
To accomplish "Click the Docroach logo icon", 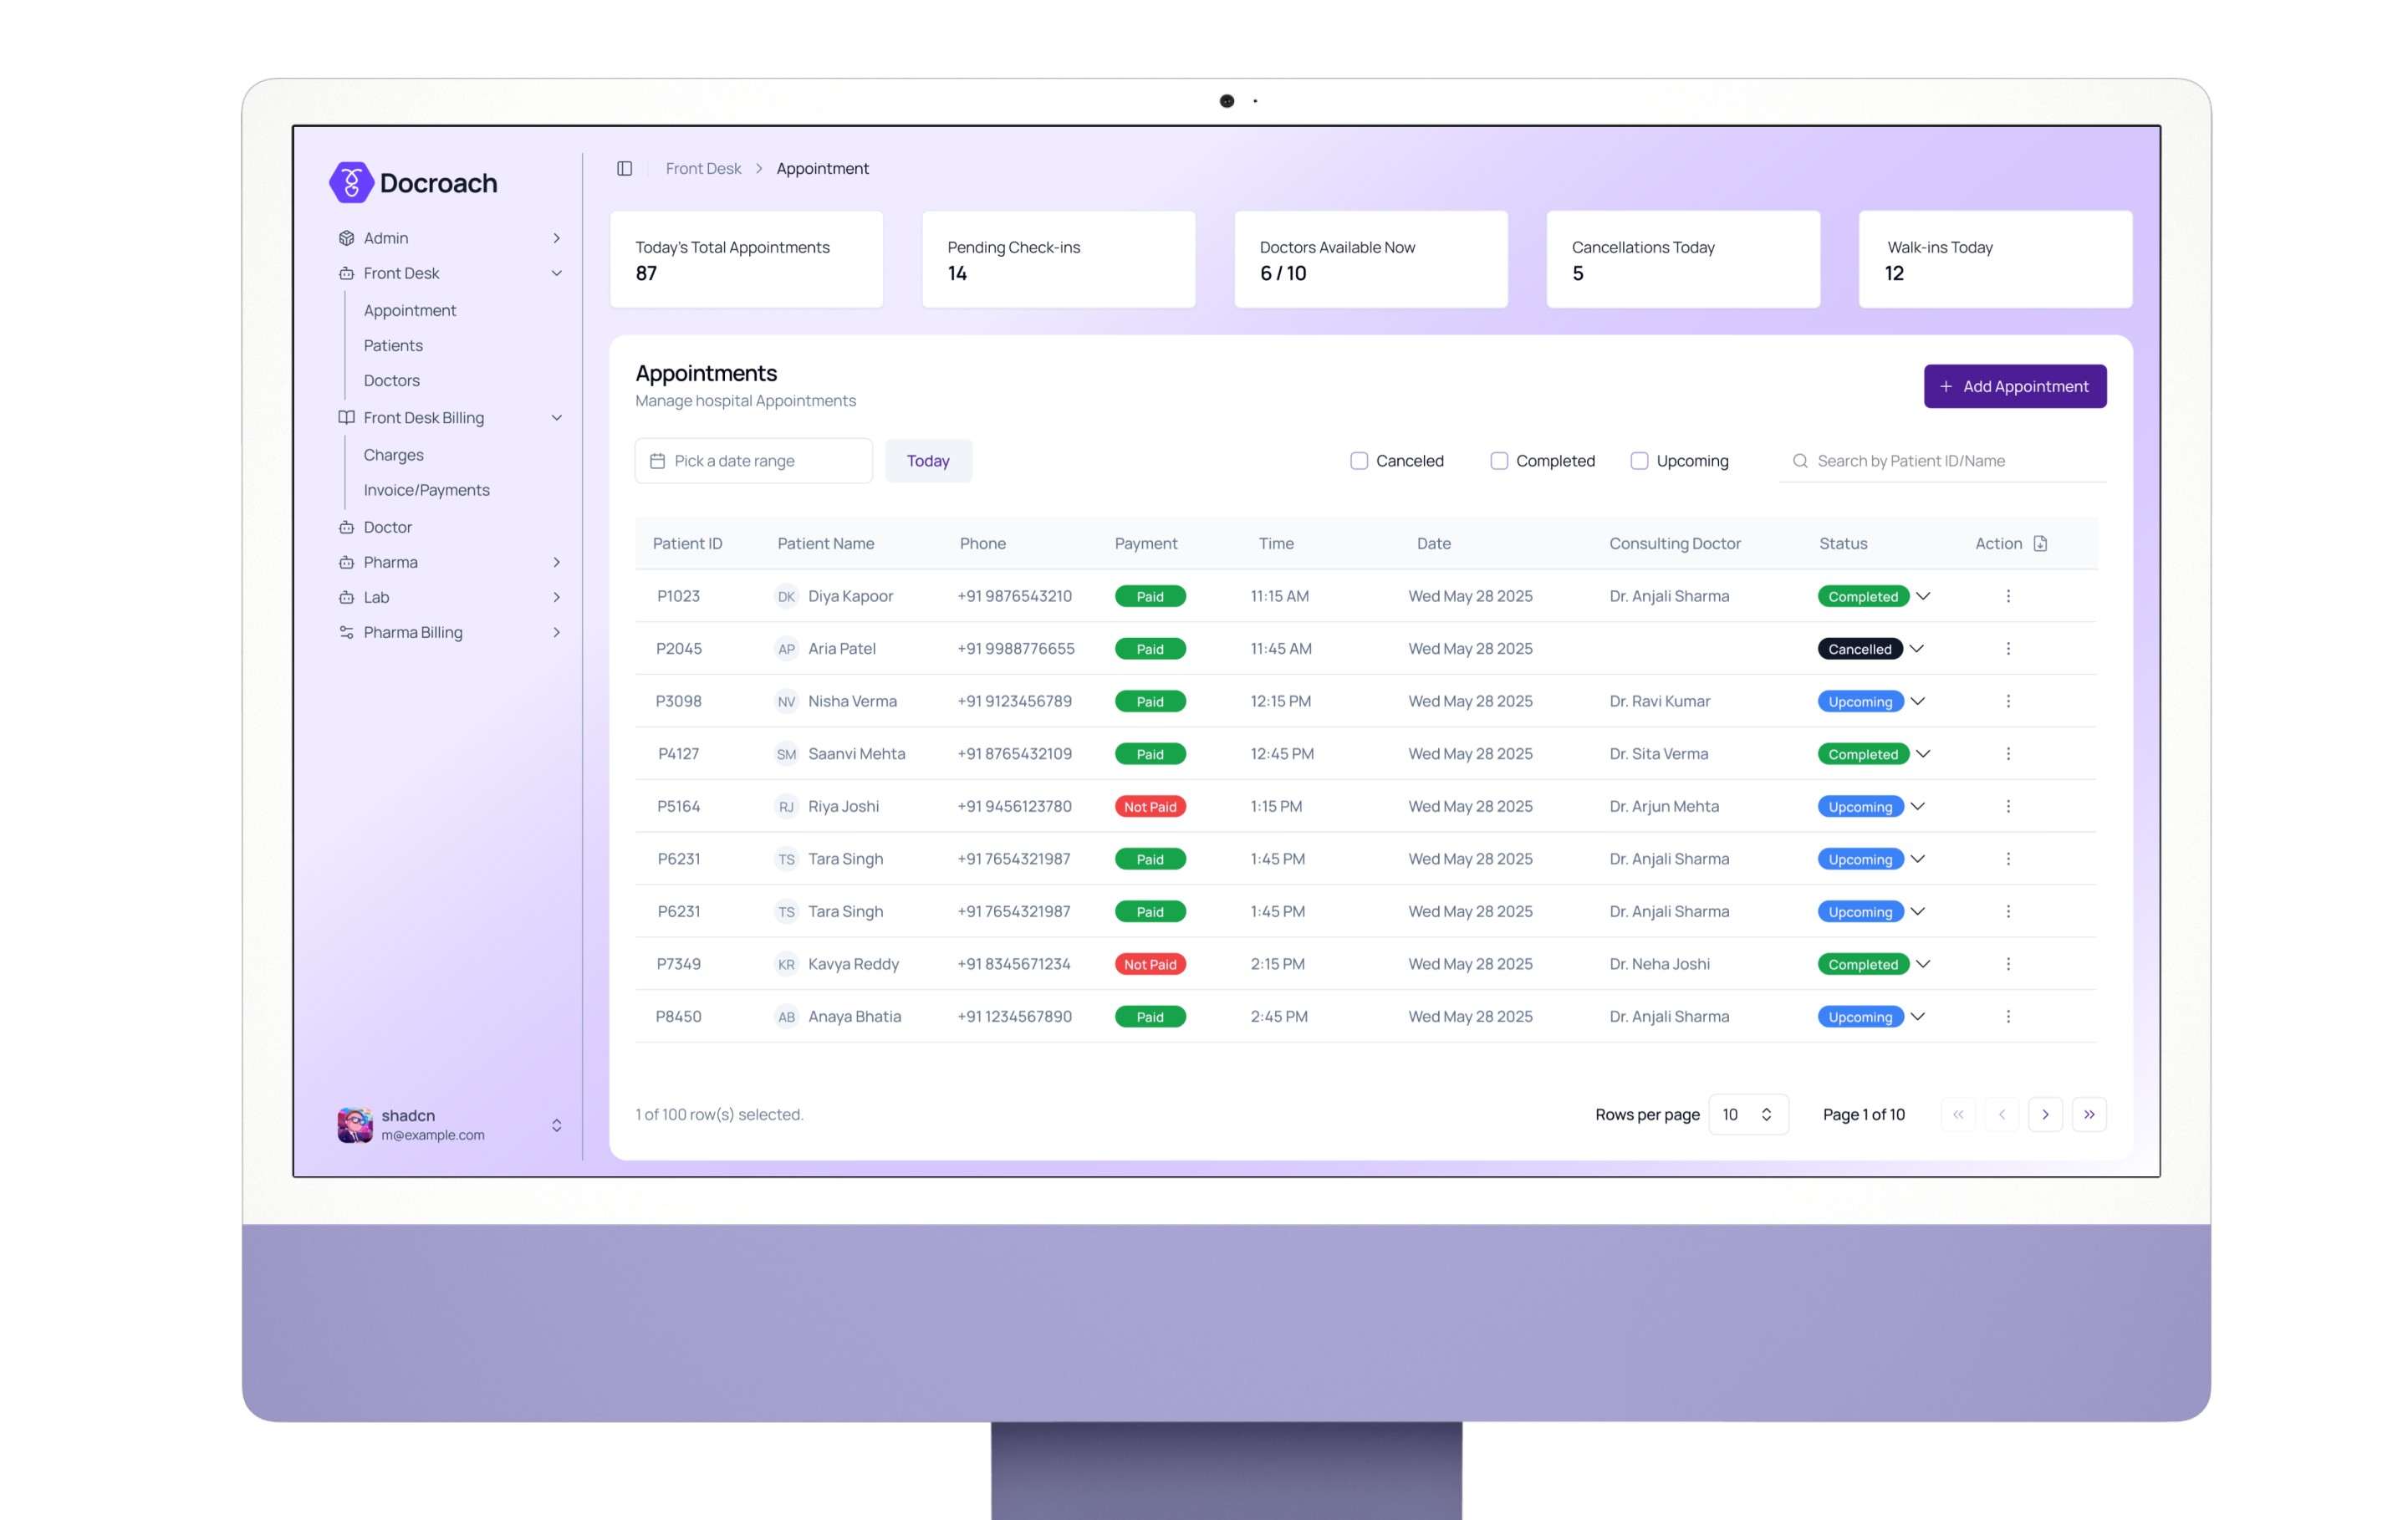I will coord(351,183).
